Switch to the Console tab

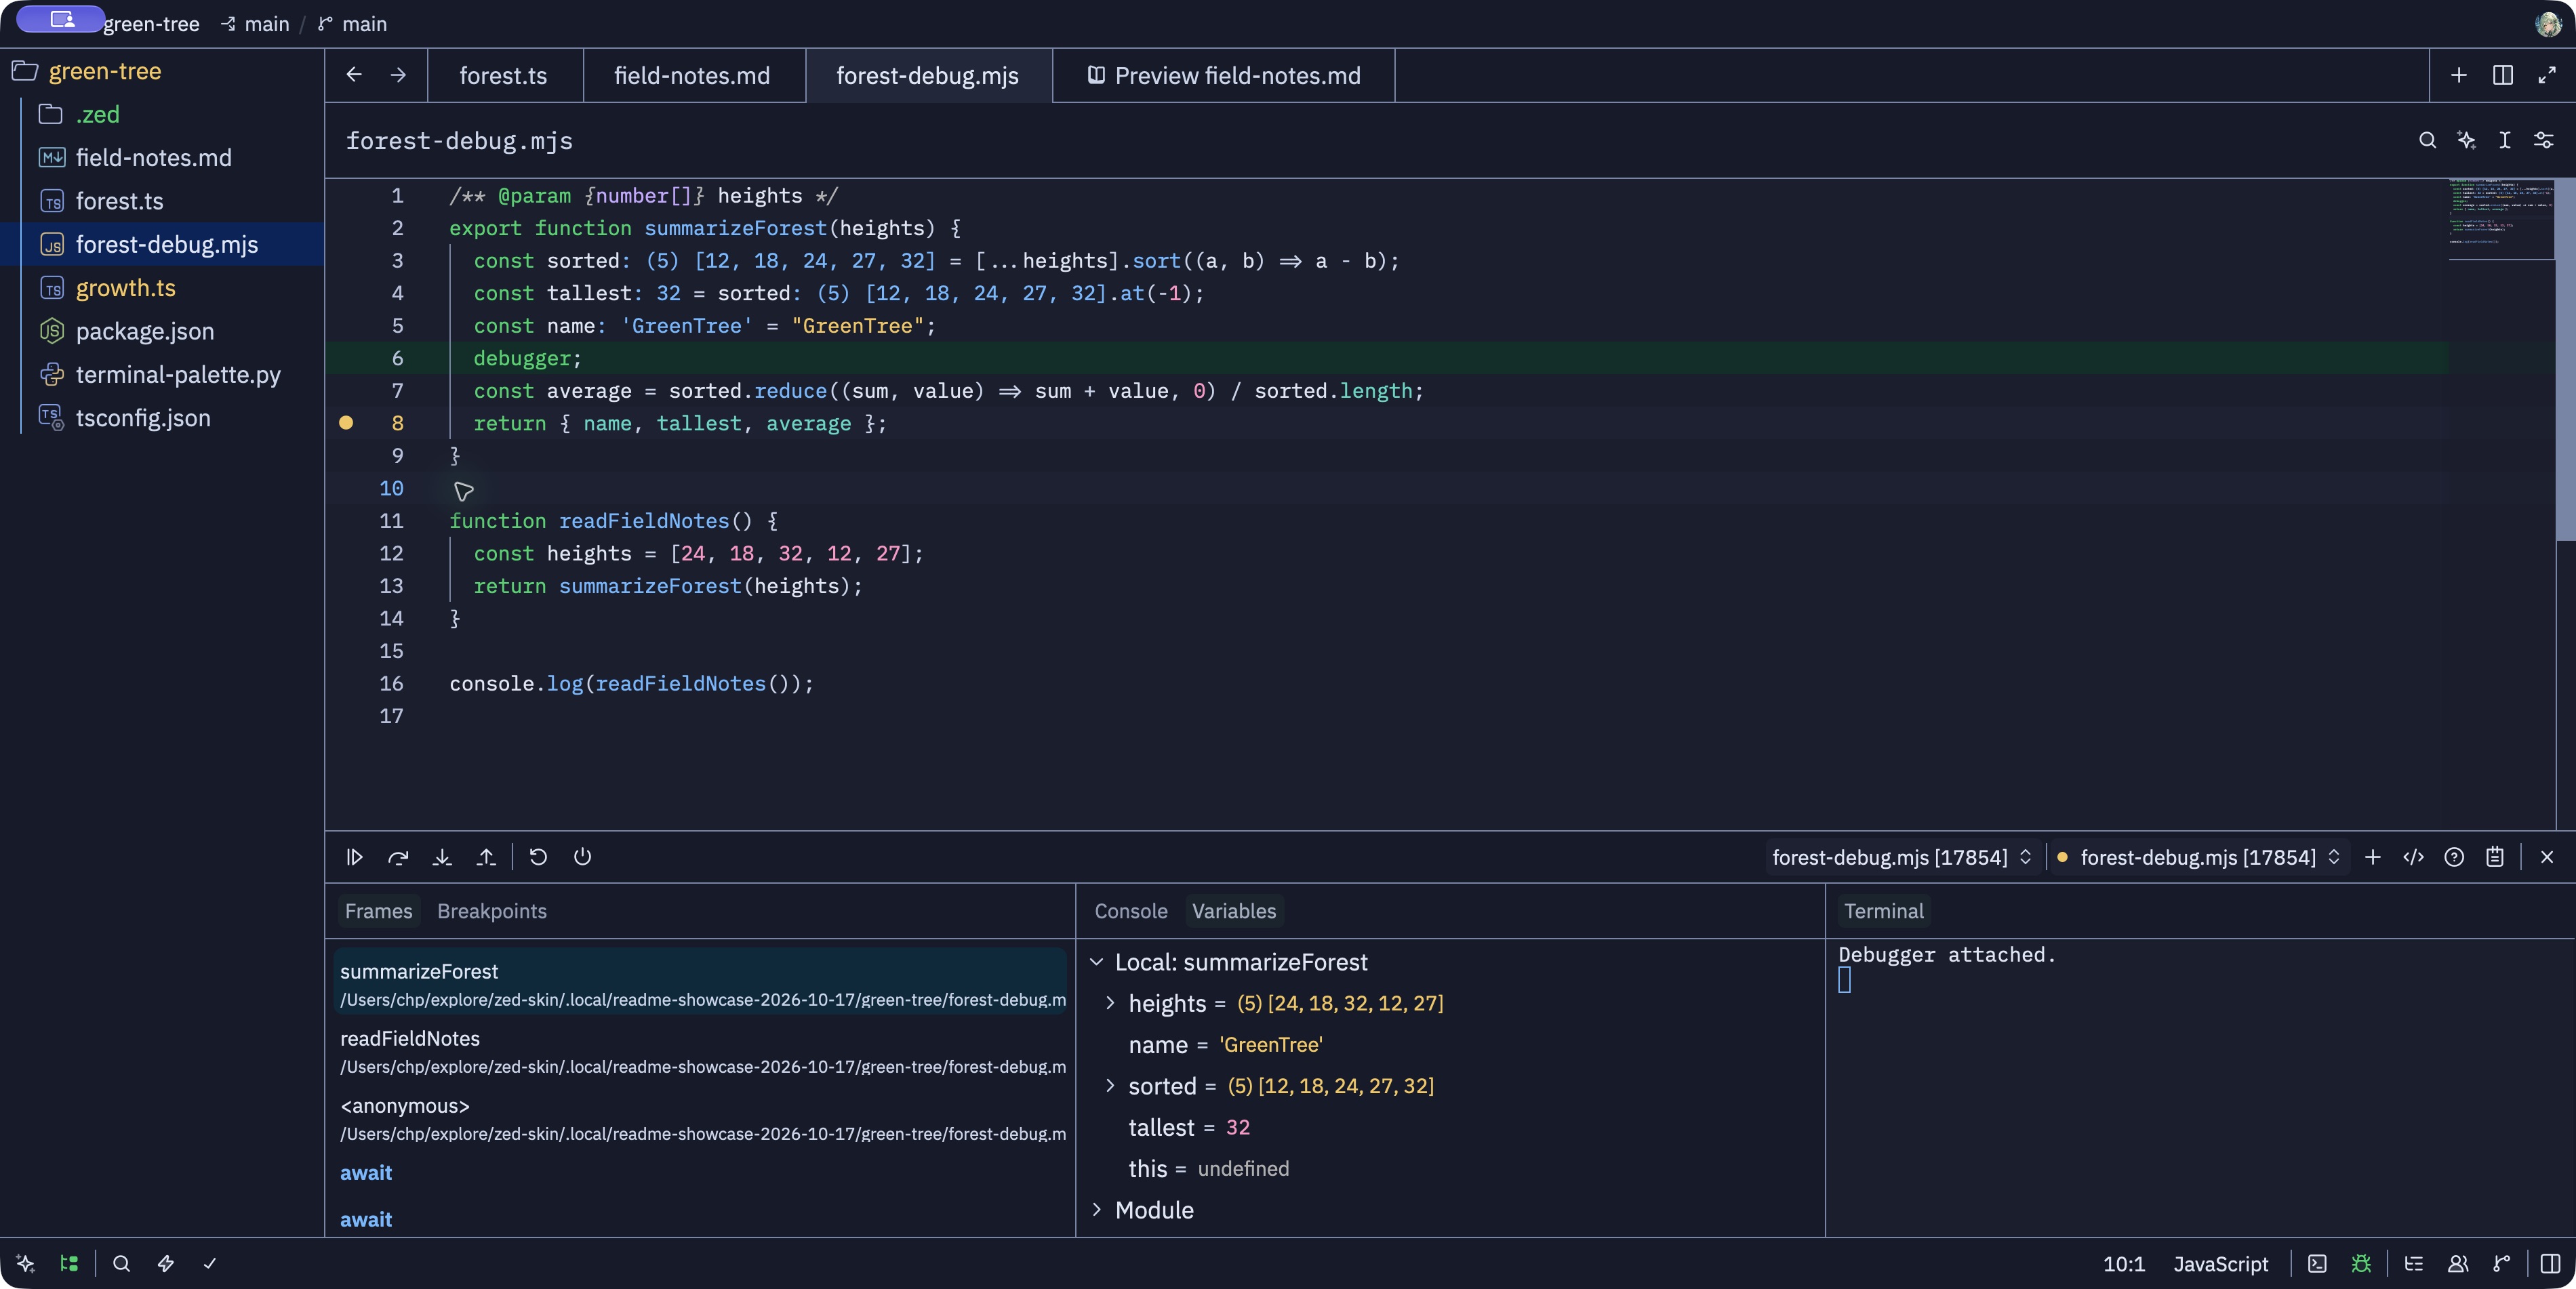pos(1131,911)
